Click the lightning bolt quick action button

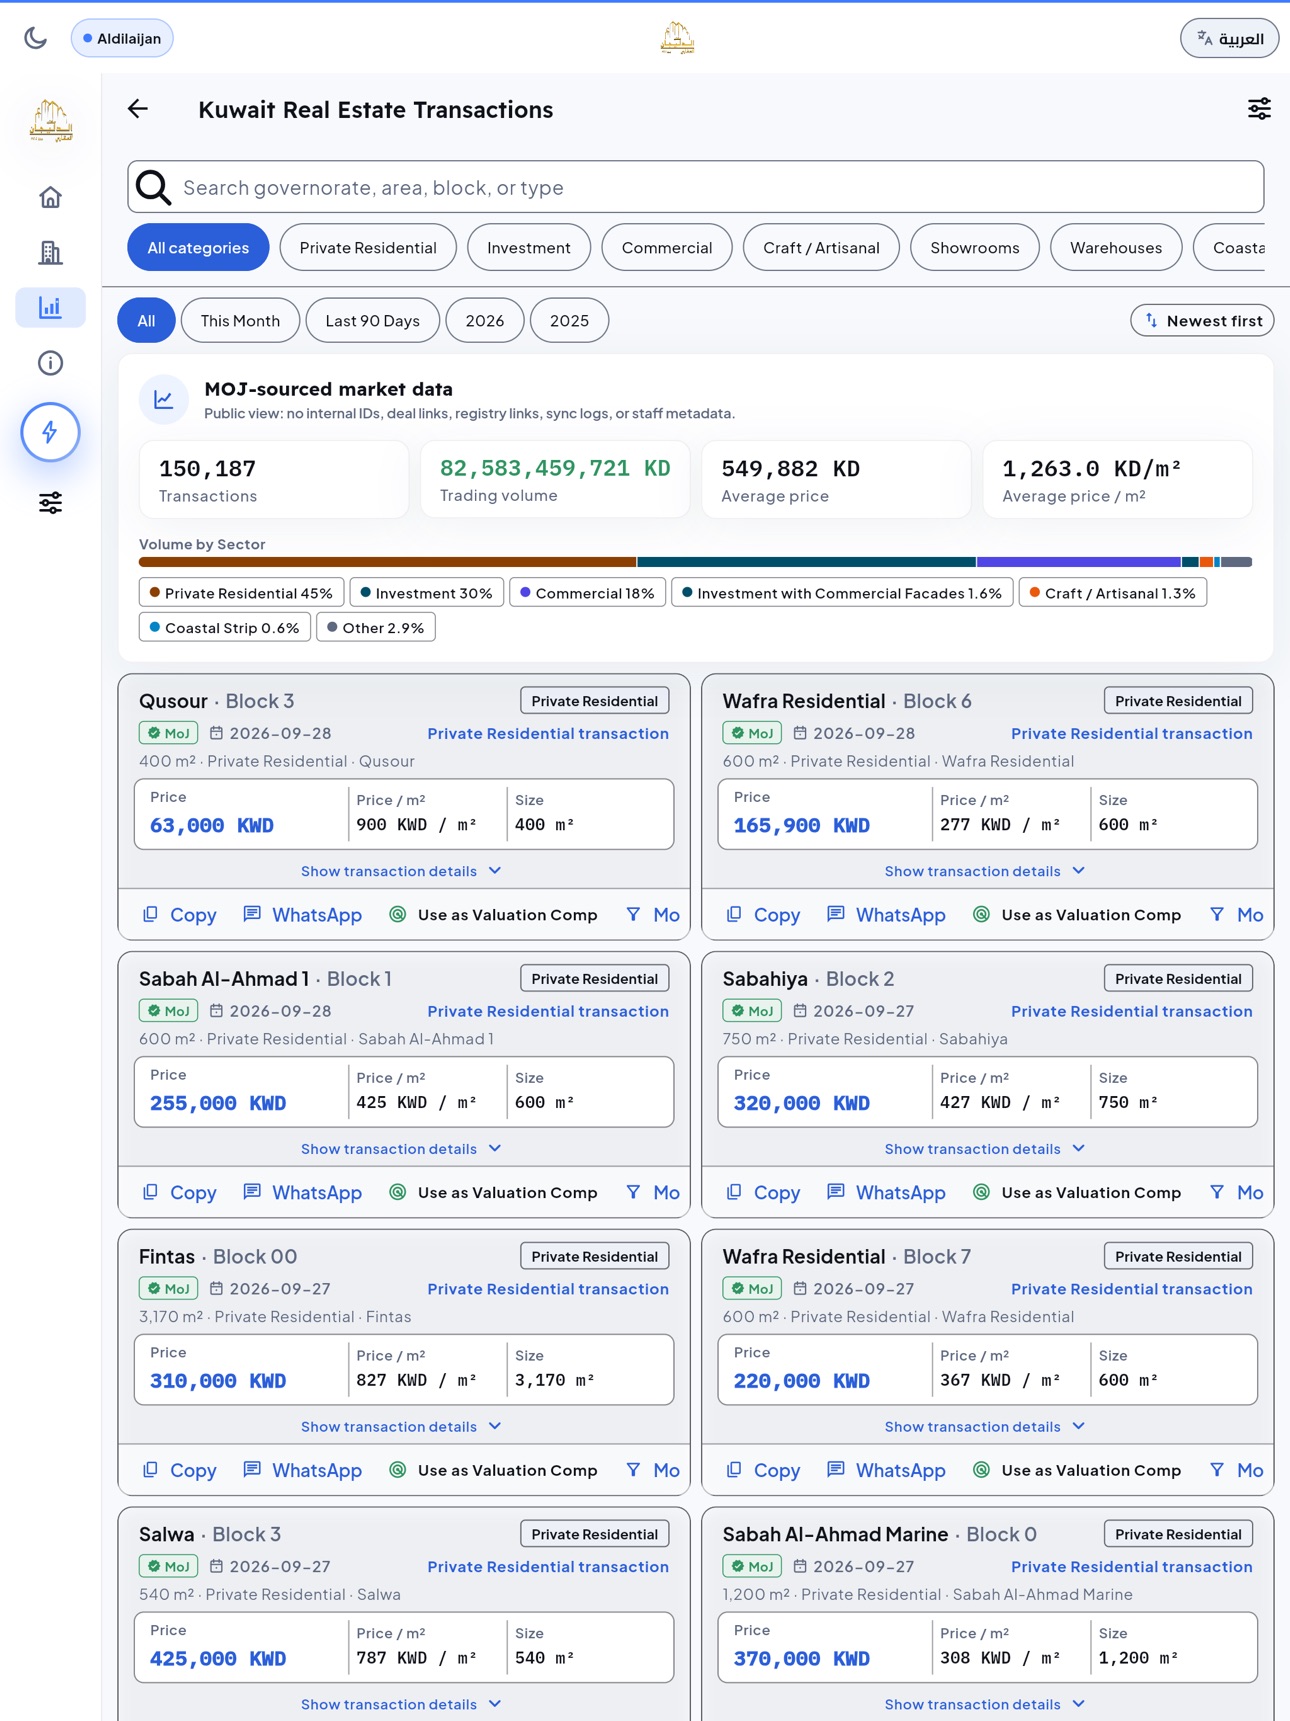[x=50, y=432]
